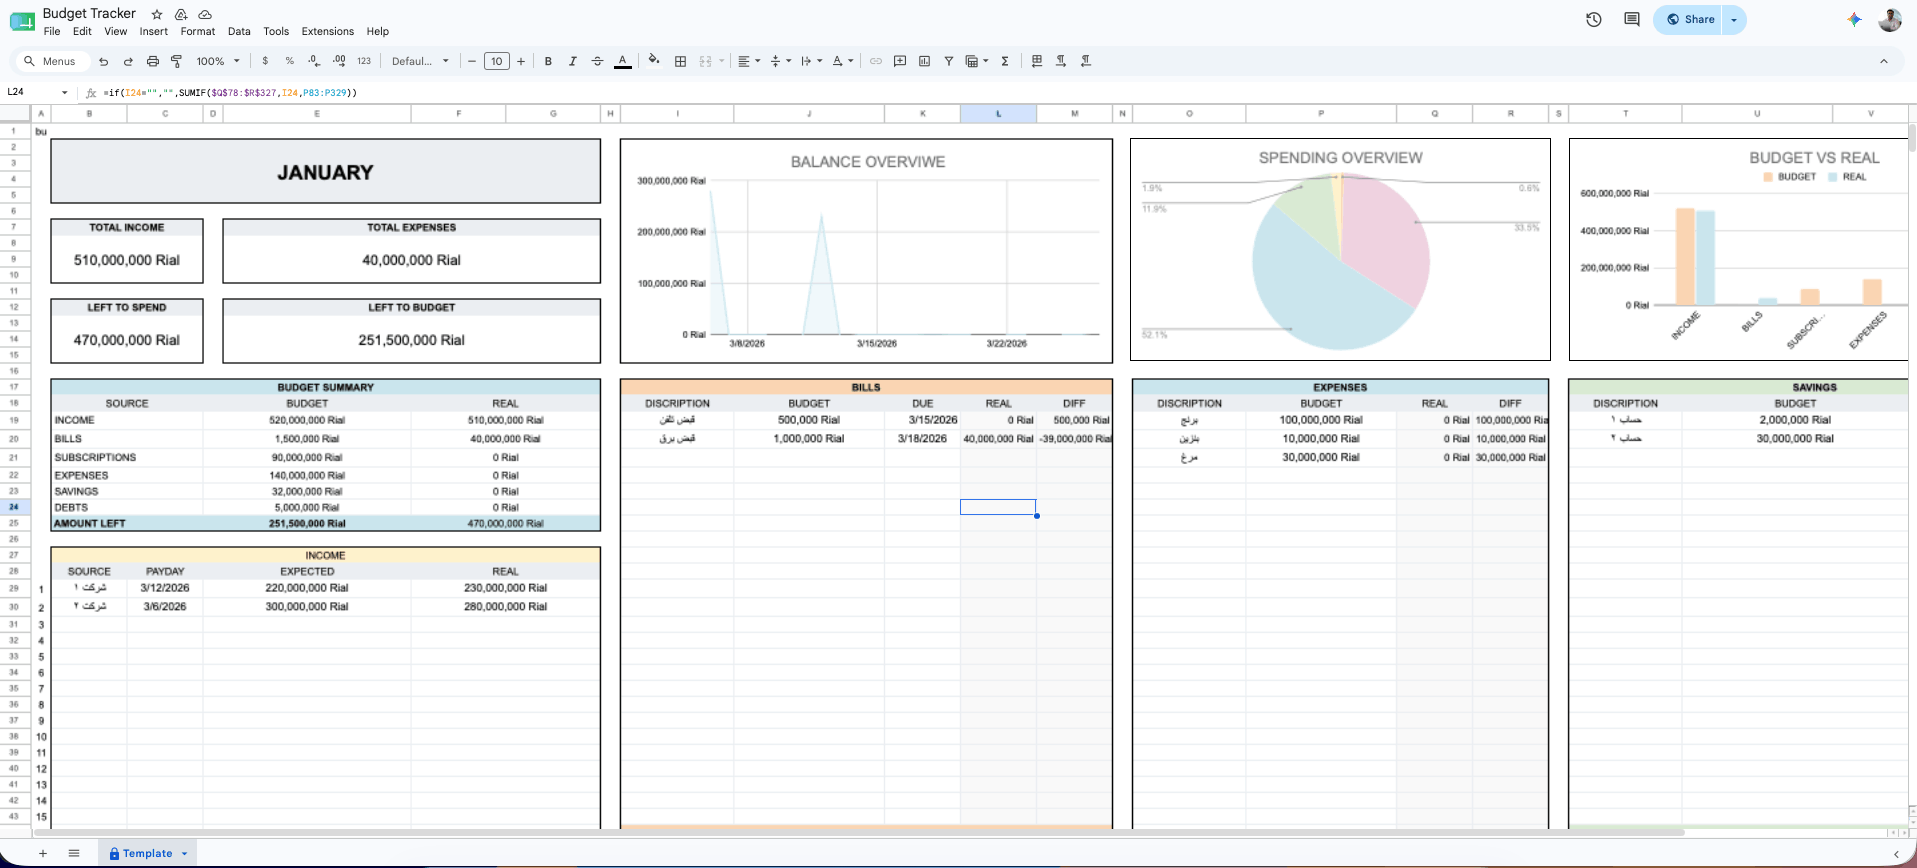Activate the paint format tool
The image size is (1917, 868).
point(177,61)
